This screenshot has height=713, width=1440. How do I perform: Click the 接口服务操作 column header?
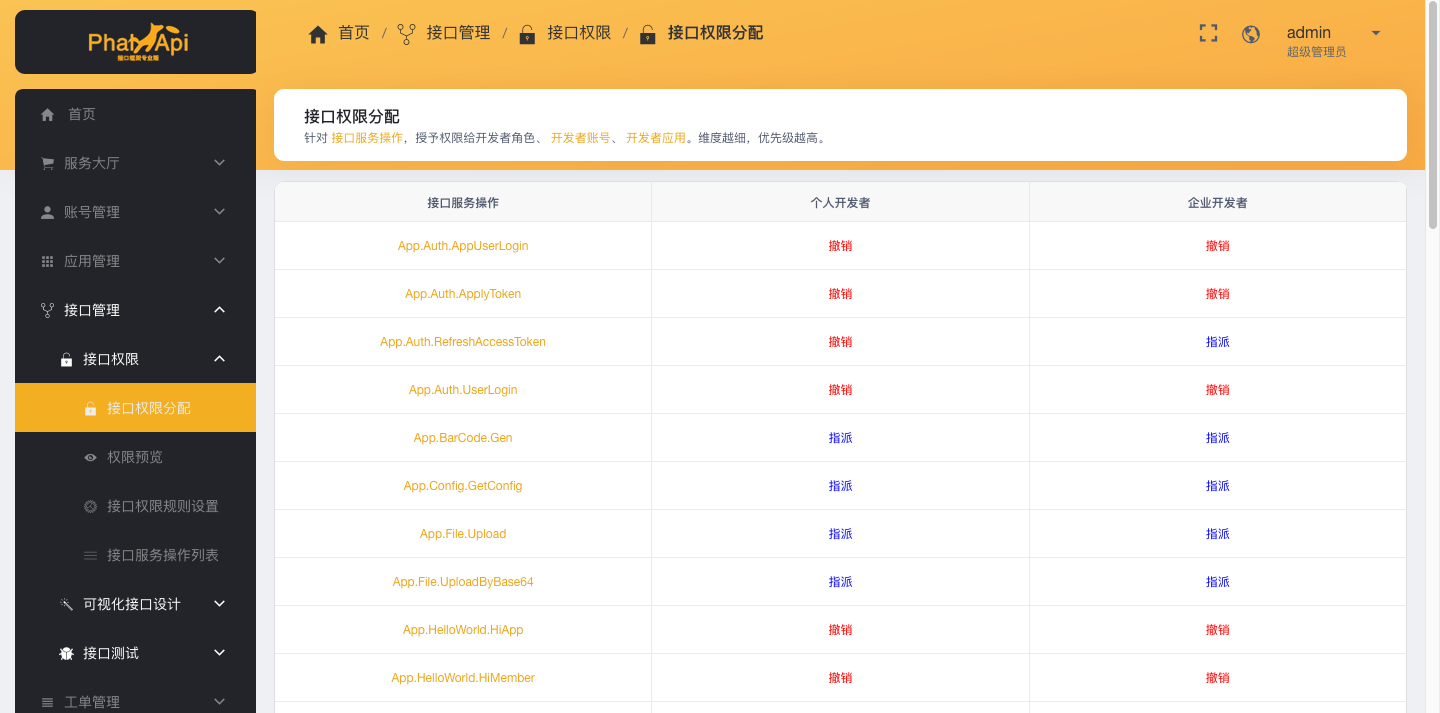pyautogui.click(x=463, y=203)
